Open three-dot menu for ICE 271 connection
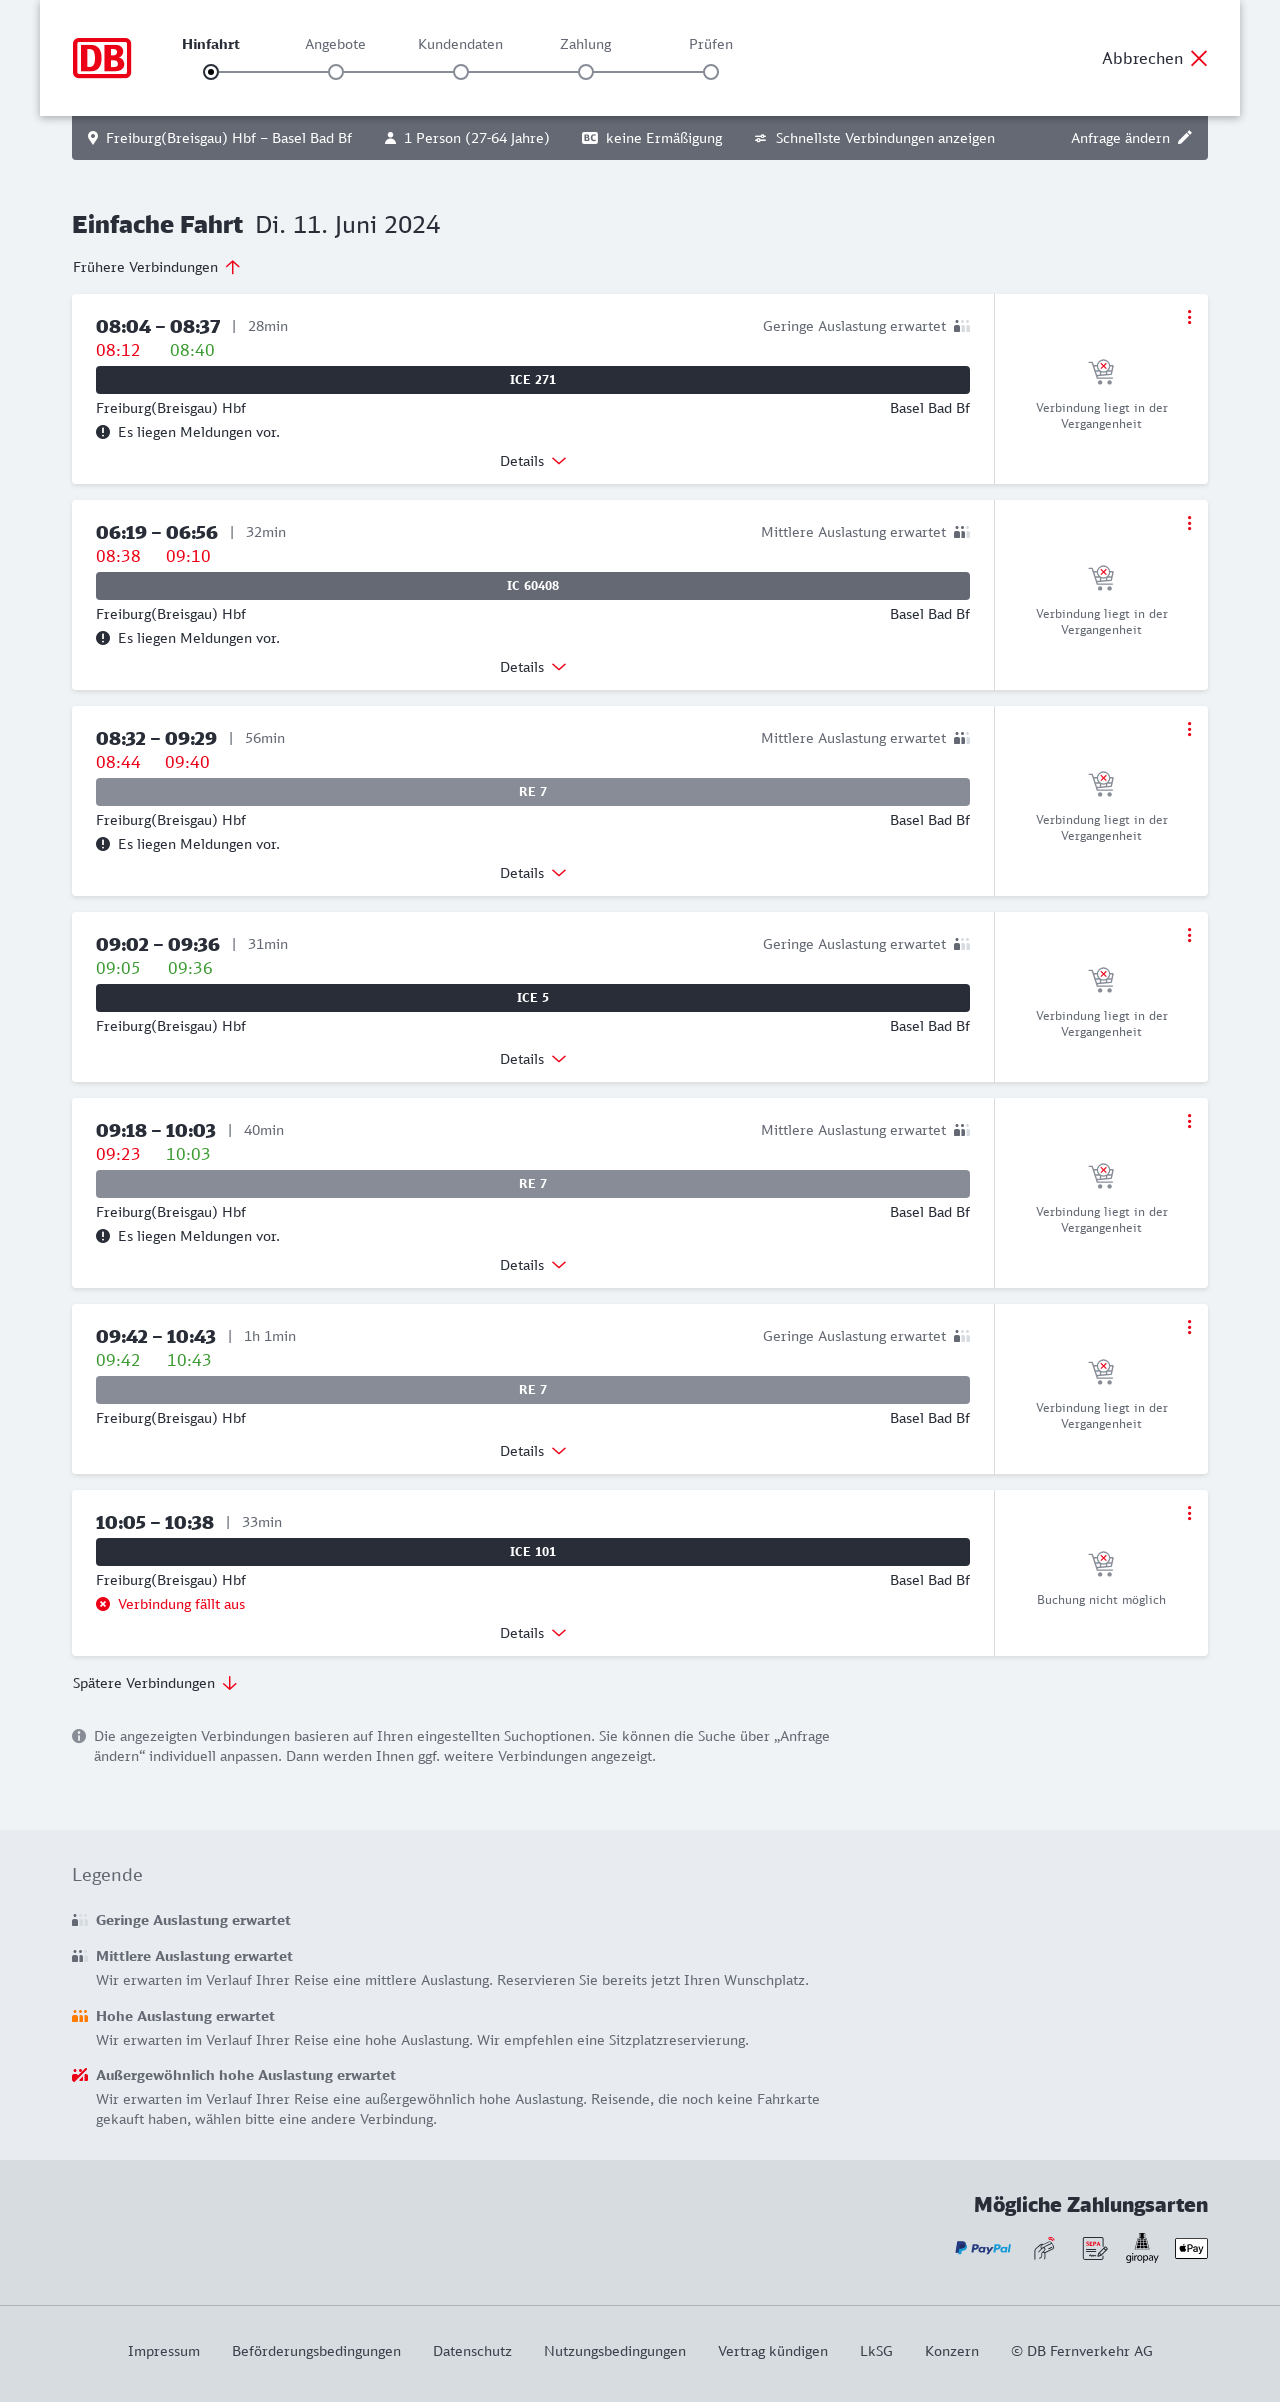Viewport: 1280px width, 2402px height. click(1189, 317)
